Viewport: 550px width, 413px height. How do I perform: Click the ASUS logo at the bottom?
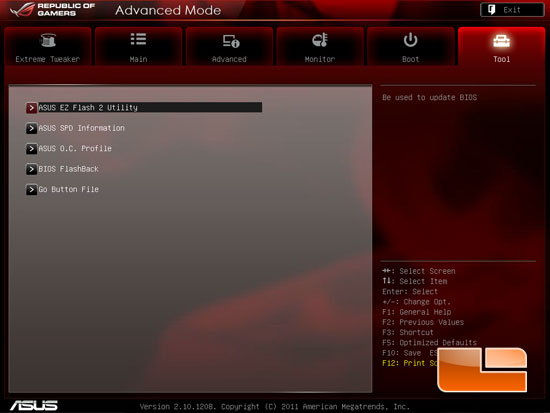tap(34, 405)
